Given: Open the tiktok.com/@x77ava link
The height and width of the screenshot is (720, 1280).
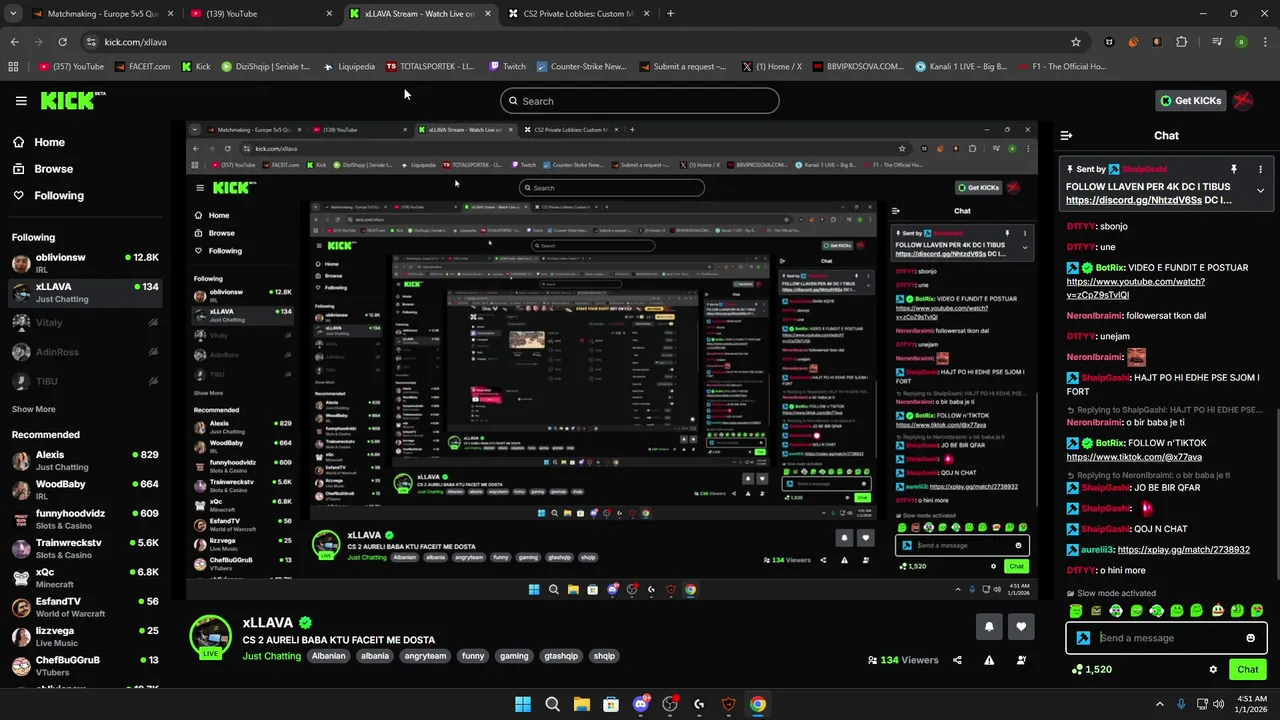Looking at the screenshot, I should [x=1134, y=457].
